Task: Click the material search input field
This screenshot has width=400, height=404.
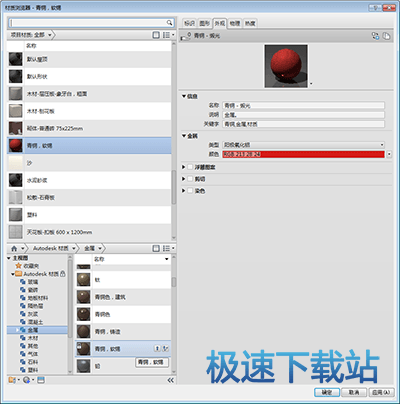Action: (x=87, y=23)
